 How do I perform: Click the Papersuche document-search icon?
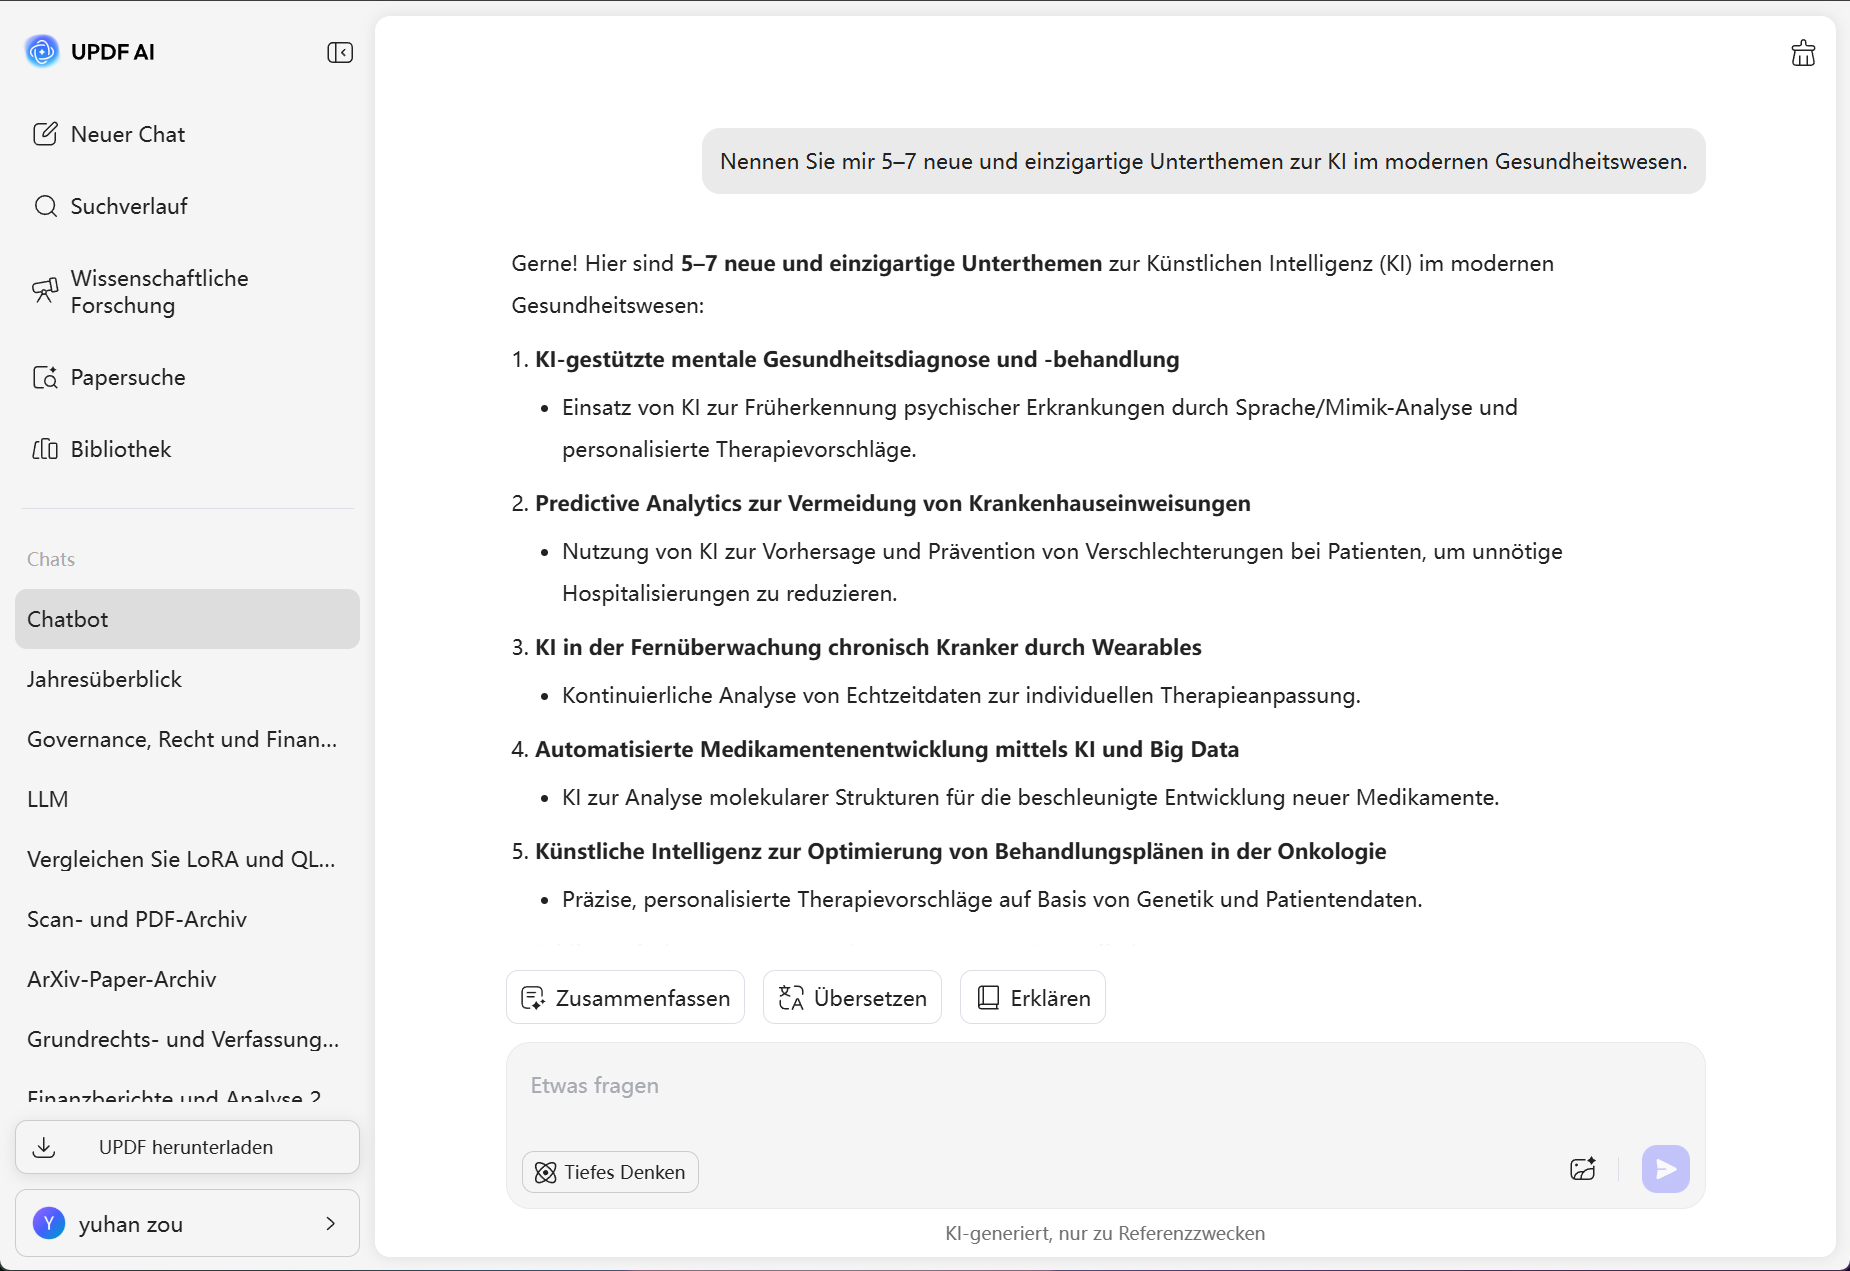pos(45,377)
